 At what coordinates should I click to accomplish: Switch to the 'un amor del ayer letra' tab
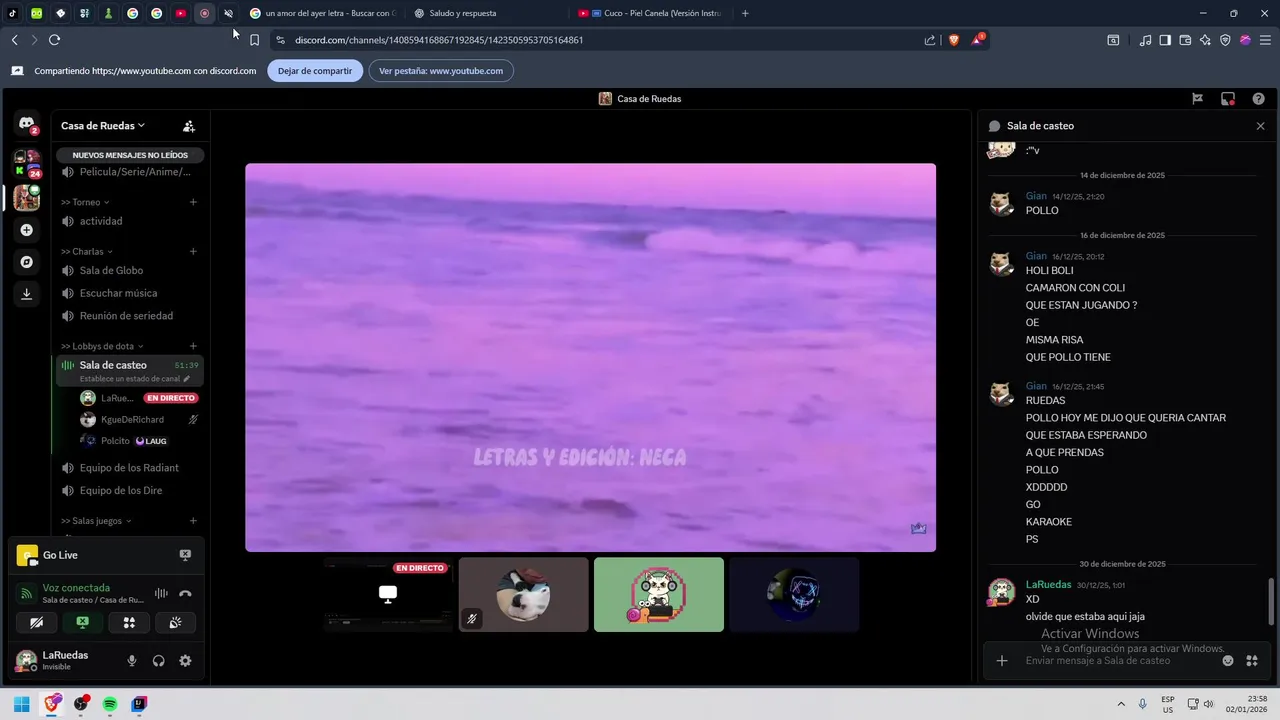pyautogui.click(x=323, y=13)
